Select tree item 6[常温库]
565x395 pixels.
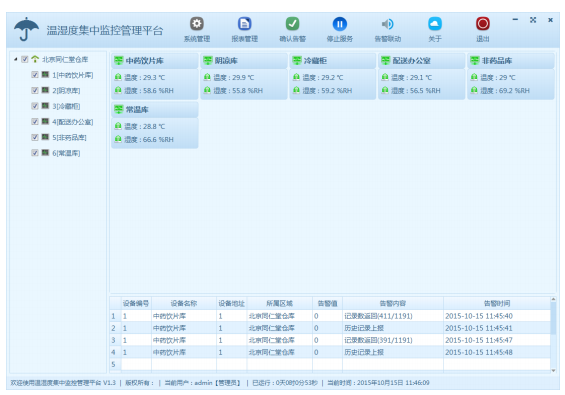coord(66,153)
